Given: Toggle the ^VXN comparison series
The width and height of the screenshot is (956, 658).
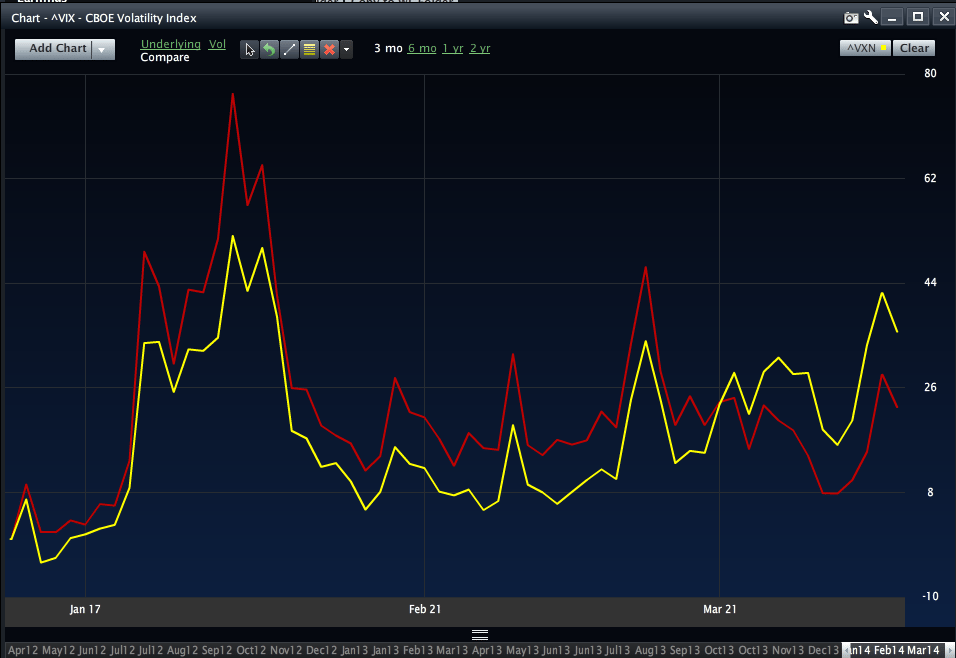Looking at the screenshot, I should 865,48.
